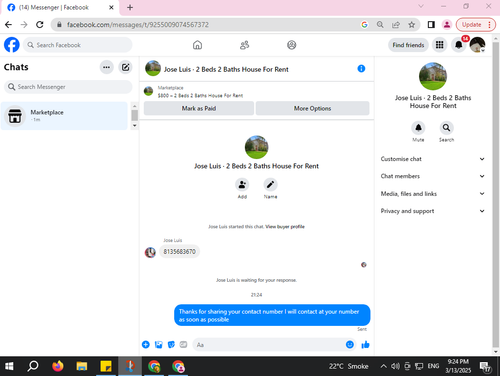Open Chrome side panel icon
Viewport: 500px width, 376px height.
pos(431,25)
